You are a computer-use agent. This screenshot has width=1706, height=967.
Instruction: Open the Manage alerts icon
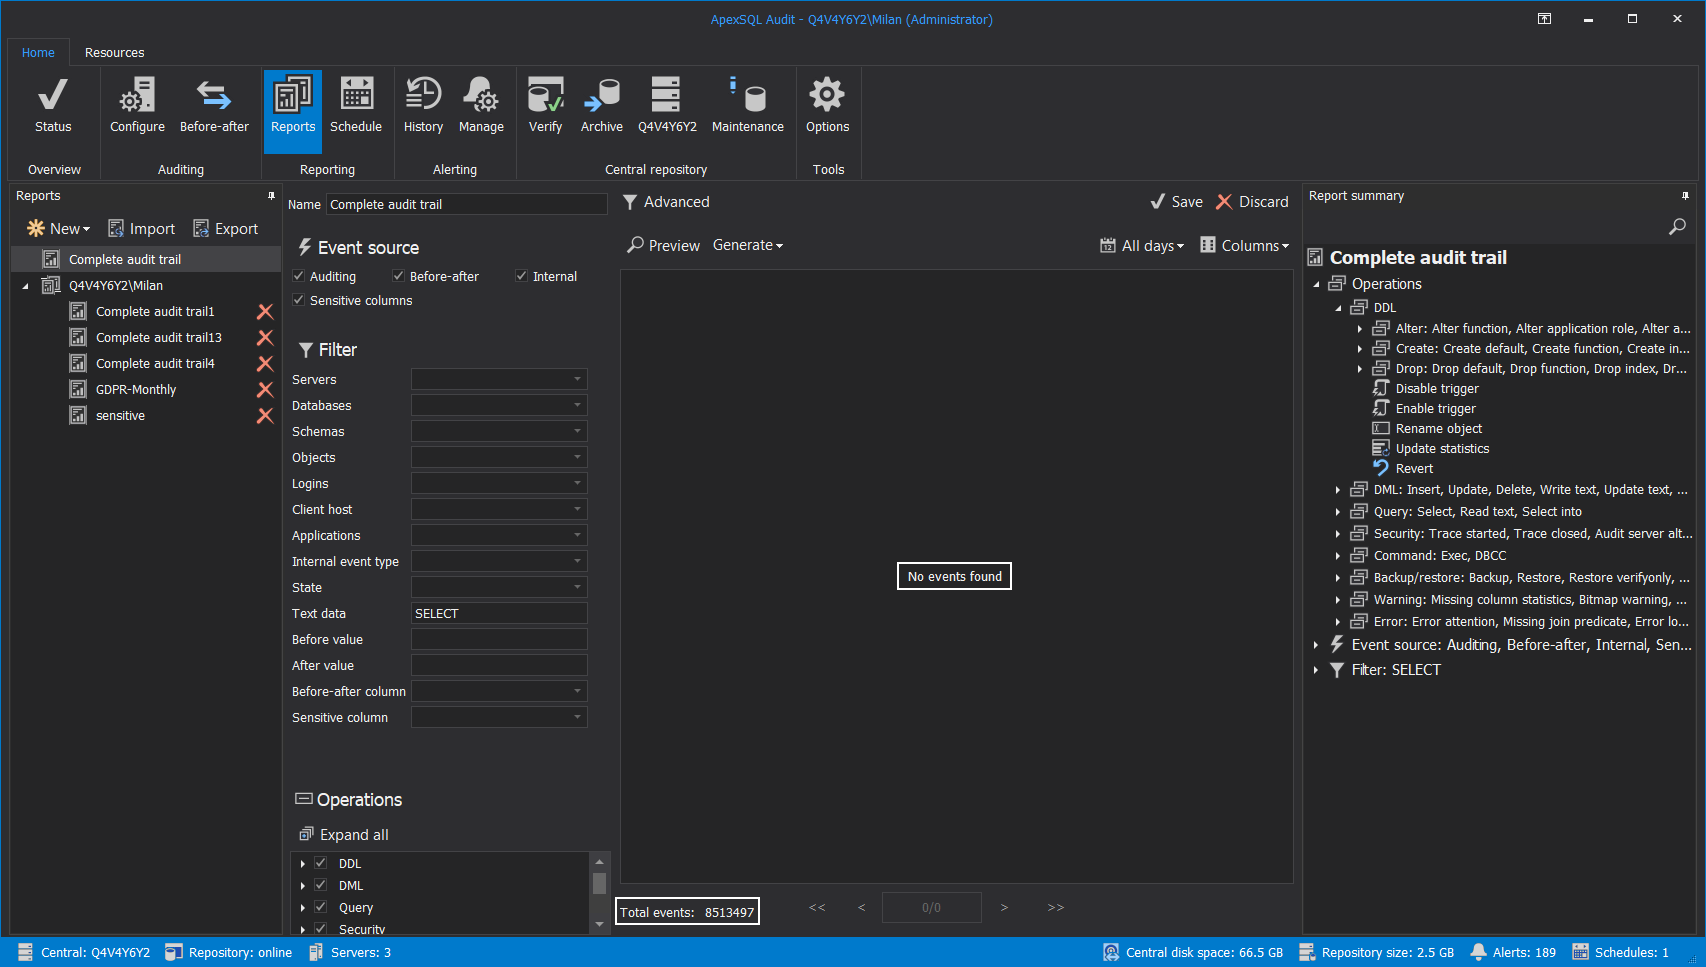click(481, 104)
